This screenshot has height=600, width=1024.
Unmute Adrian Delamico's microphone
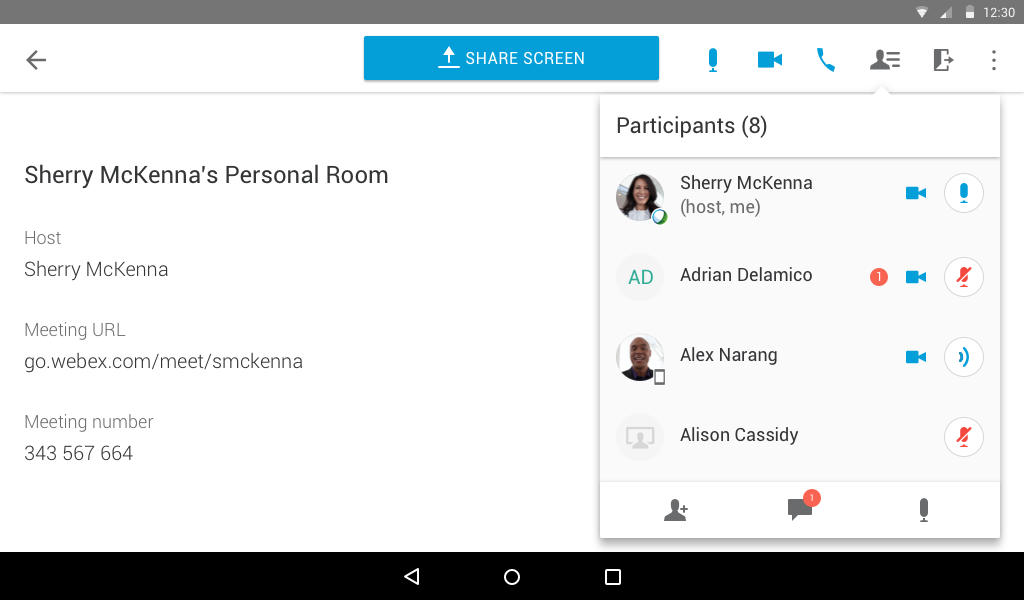pyautogui.click(x=963, y=277)
